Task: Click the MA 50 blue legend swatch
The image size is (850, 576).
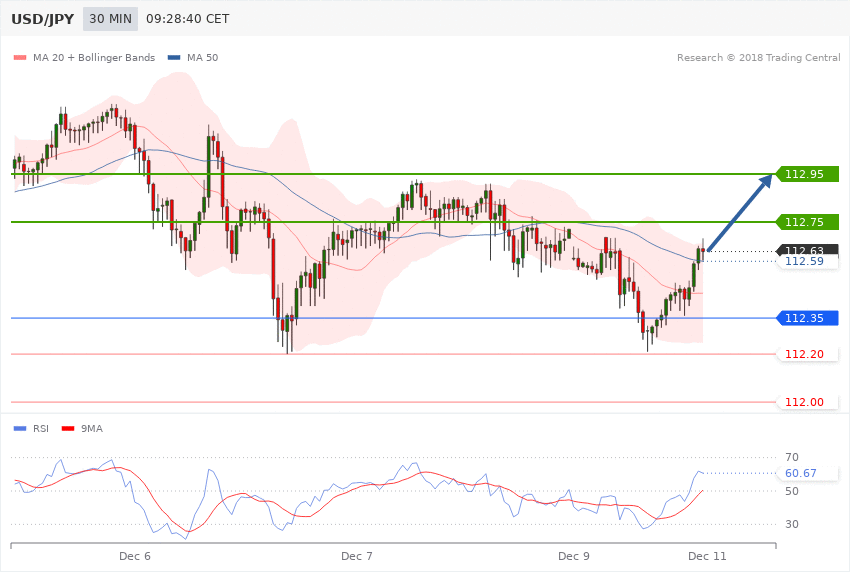Action: (174, 57)
